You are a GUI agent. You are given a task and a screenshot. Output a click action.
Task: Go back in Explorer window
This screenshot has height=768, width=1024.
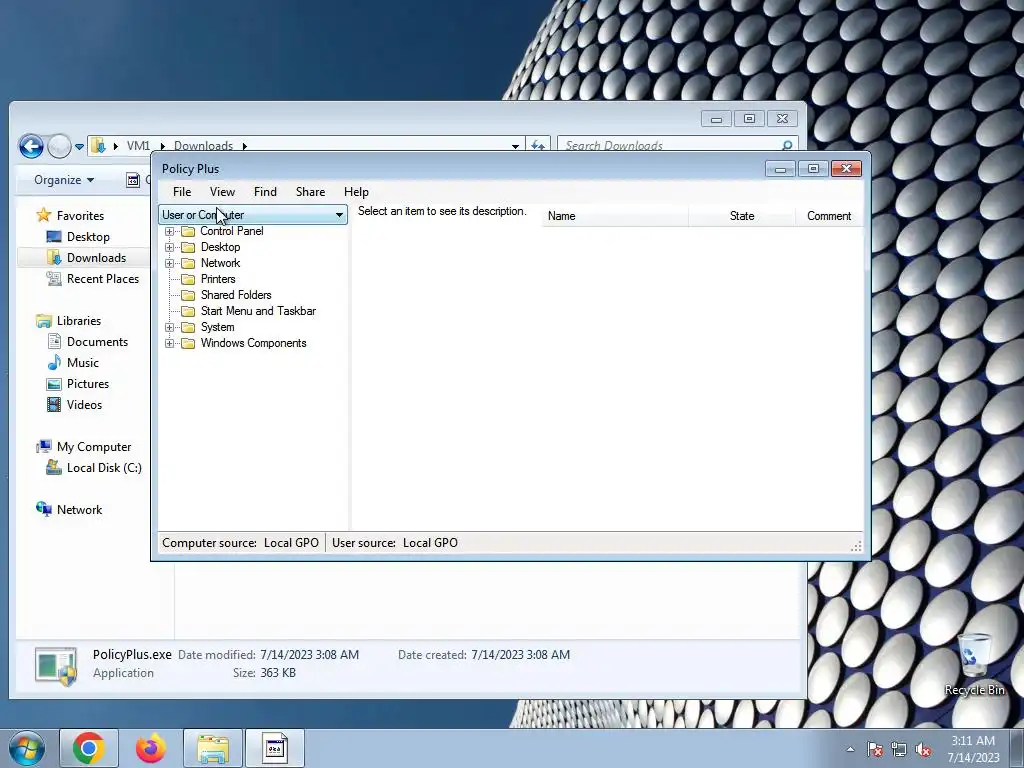coord(31,146)
